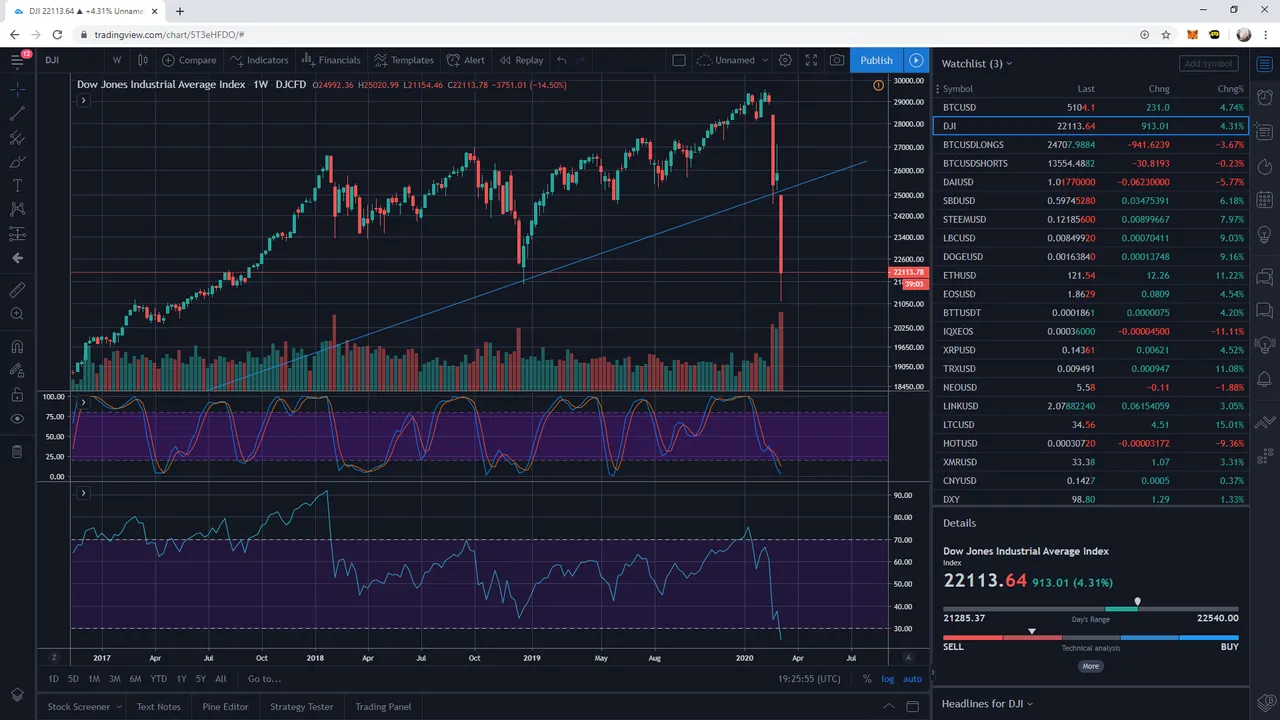Screen dimensions: 1280x720
Task: Select ETHUSD row in watchlist
Action: click(1091, 275)
